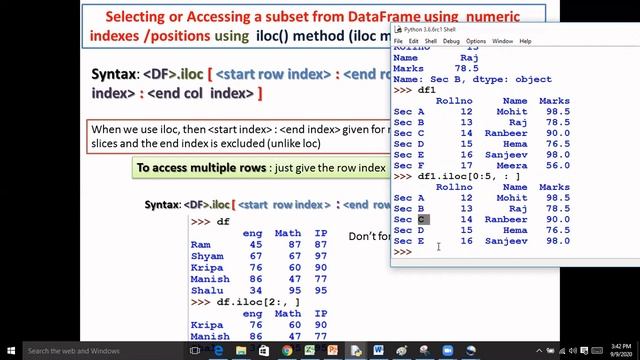Click the 'df1.iloc[0:5, : ]' command line
The height and width of the screenshot is (360, 640).
pyautogui.click(x=469, y=176)
